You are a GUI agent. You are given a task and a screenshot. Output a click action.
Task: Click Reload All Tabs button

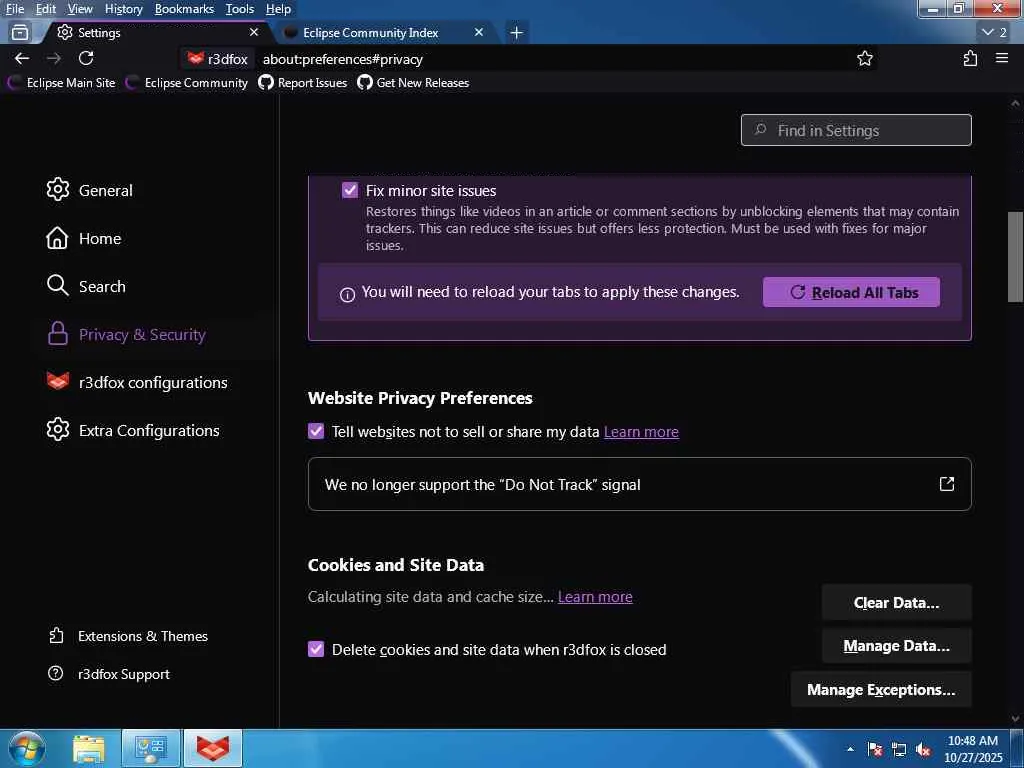click(x=851, y=292)
